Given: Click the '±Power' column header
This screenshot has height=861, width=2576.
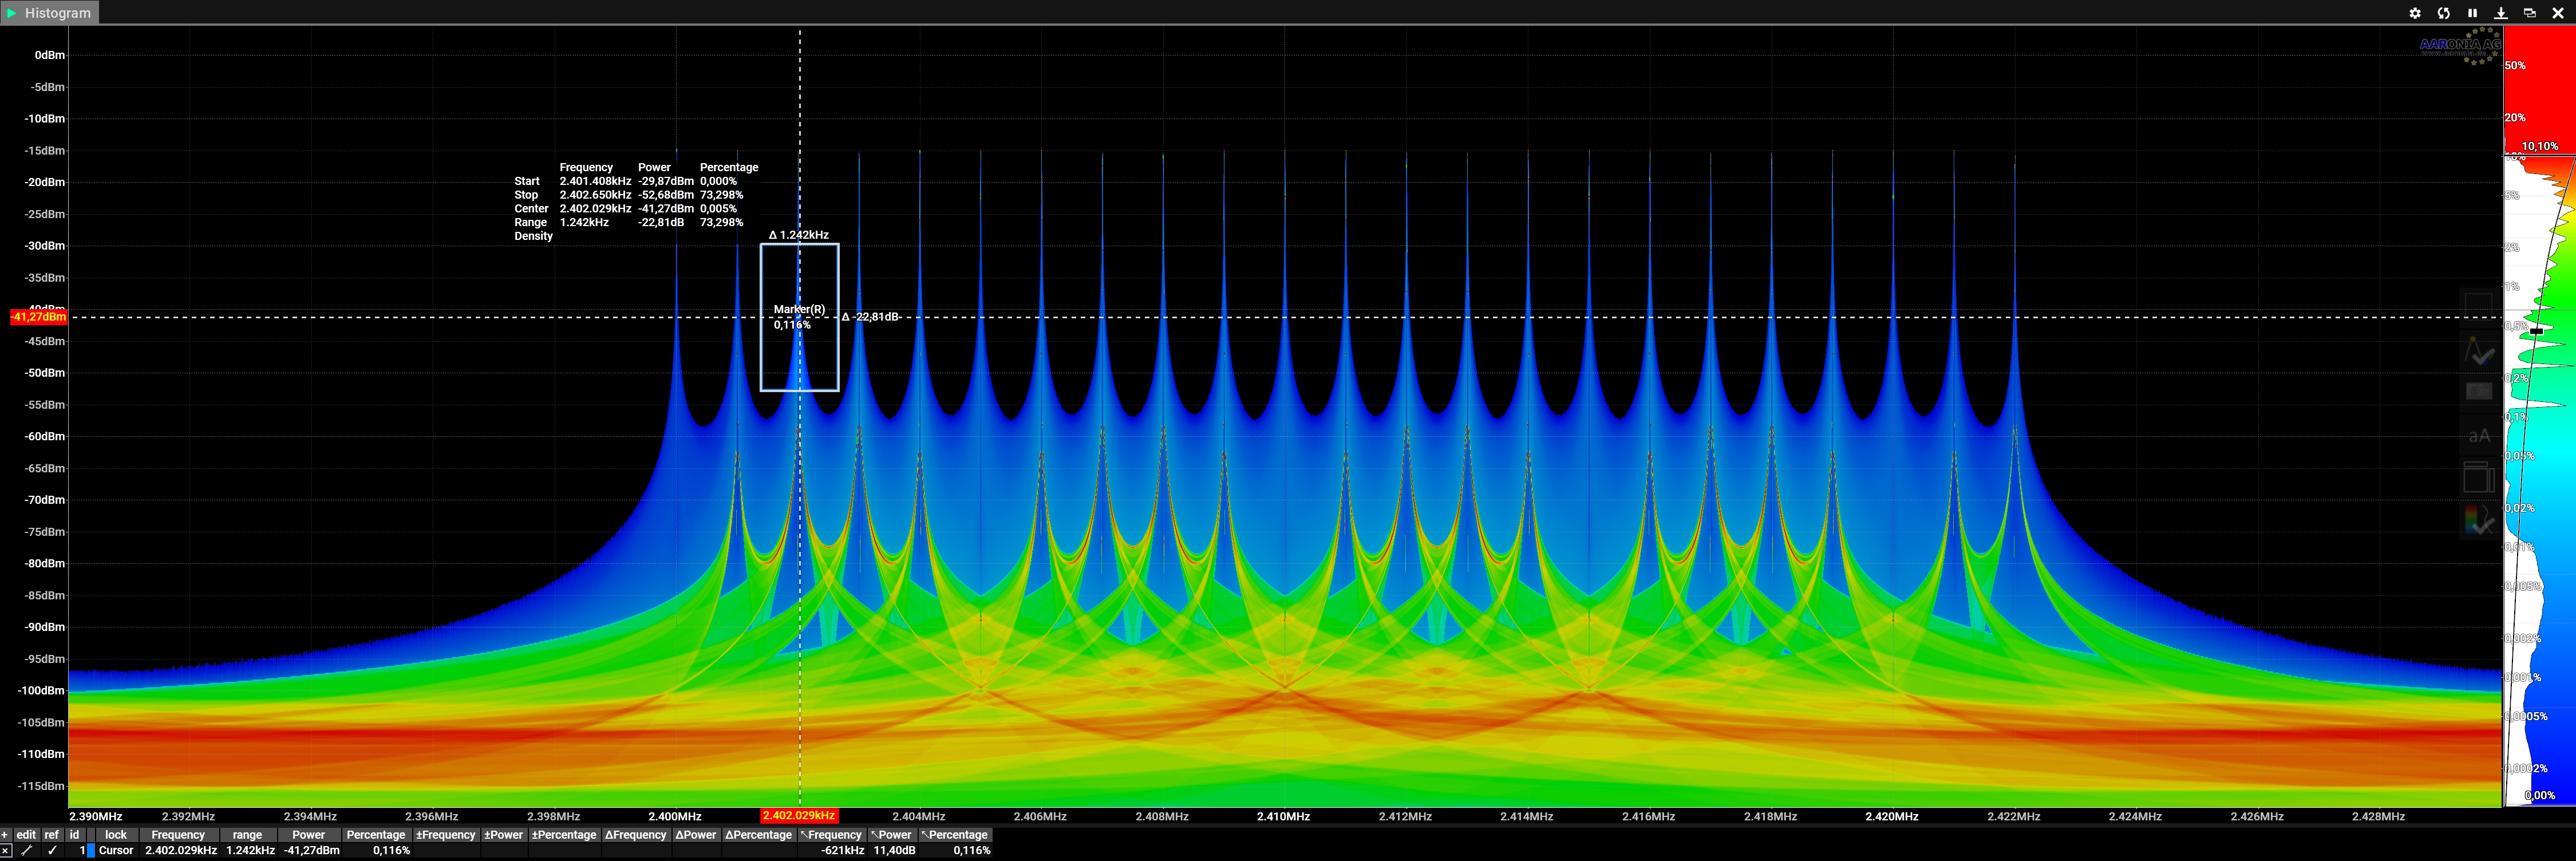Looking at the screenshot, I should pos(504,835).
